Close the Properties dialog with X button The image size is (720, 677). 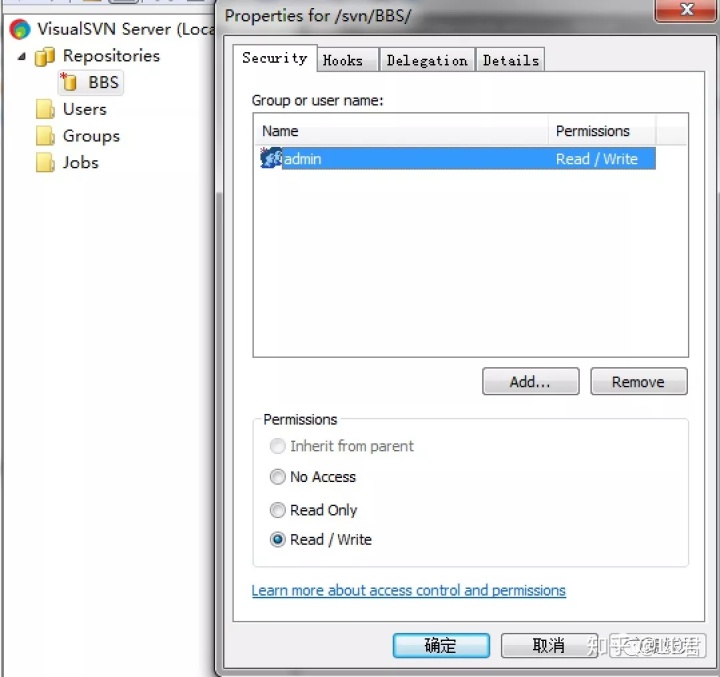click(x=686, y=9)
